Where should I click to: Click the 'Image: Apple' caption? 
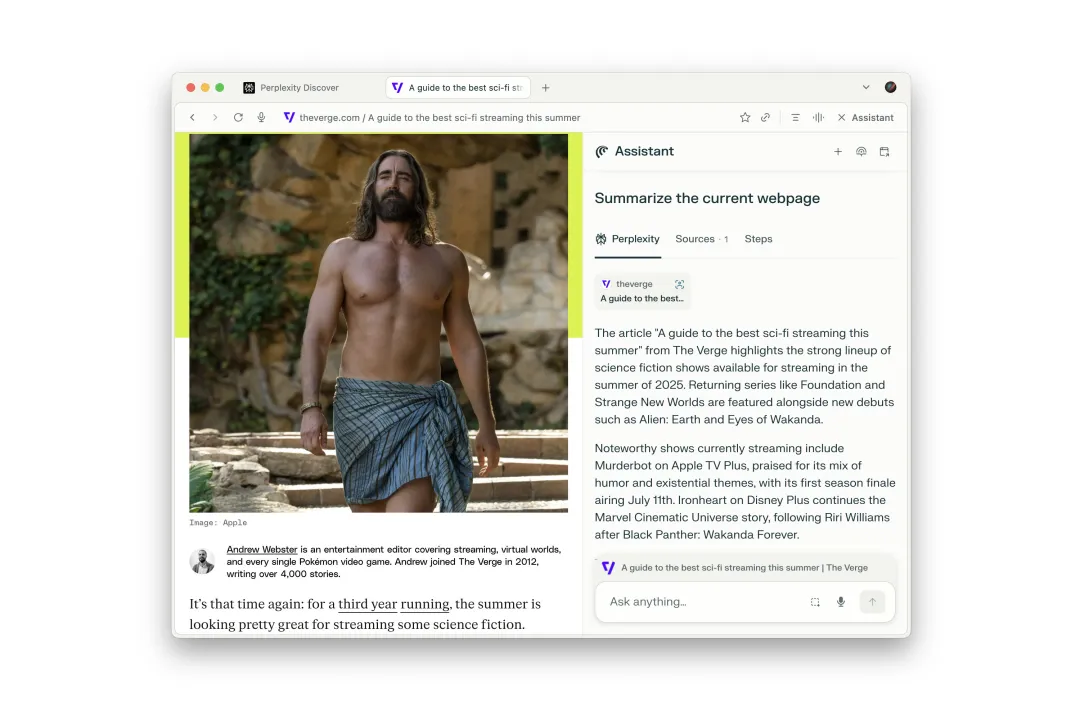(x=218, y=523)
